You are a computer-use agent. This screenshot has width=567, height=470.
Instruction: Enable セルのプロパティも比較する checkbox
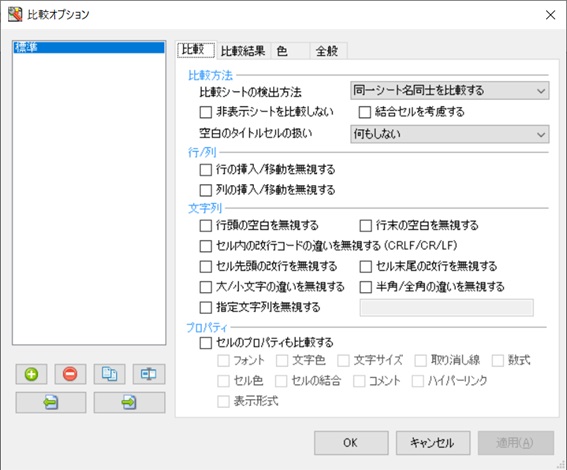pyautogui.click(x=206, y=343)
